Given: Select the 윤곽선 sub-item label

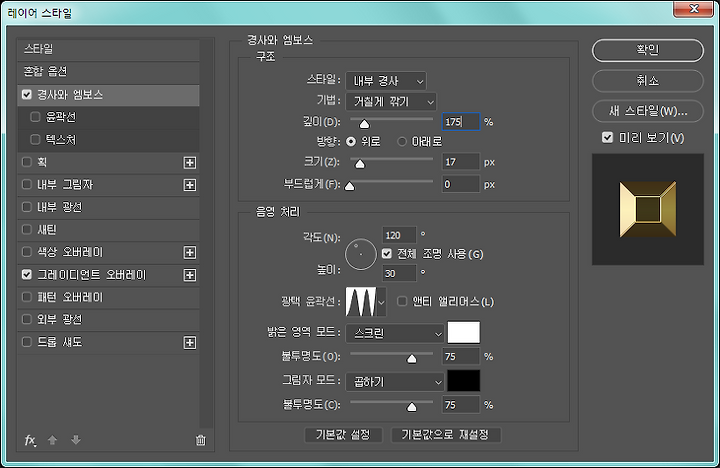Looking at the screenshot, I should [61, 117].
